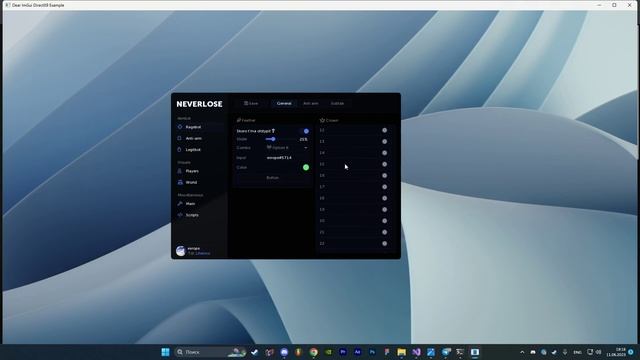Open Discord from the taskbar

284,352
